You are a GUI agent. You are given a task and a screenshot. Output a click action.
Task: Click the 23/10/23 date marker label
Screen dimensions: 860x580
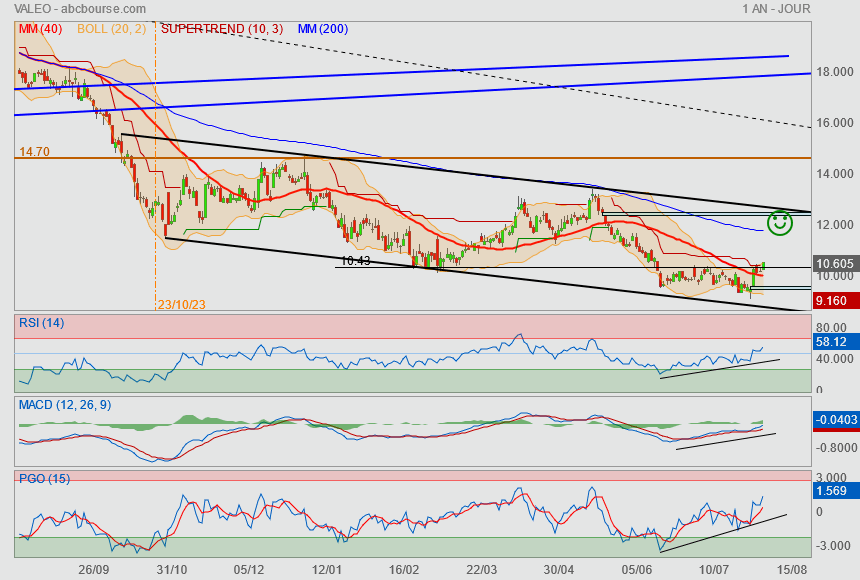tap(182, 305)
